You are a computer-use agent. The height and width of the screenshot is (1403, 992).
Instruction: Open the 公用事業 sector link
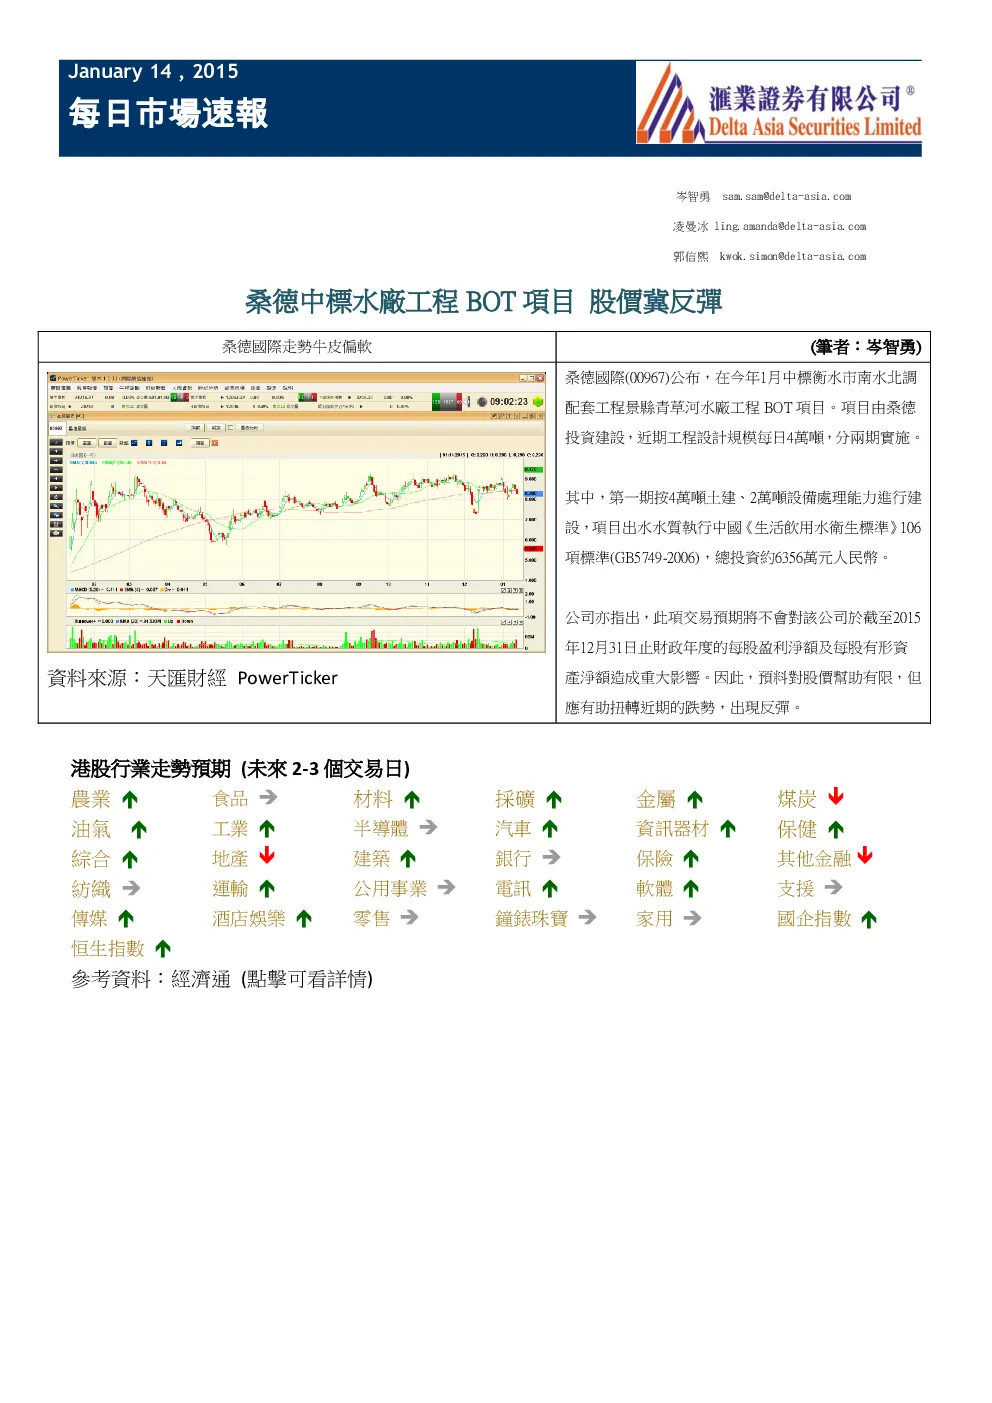[390, 889]
